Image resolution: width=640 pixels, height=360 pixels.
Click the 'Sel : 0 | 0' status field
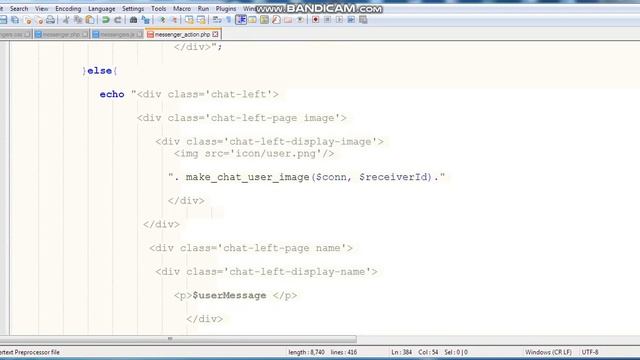(456, 352)
